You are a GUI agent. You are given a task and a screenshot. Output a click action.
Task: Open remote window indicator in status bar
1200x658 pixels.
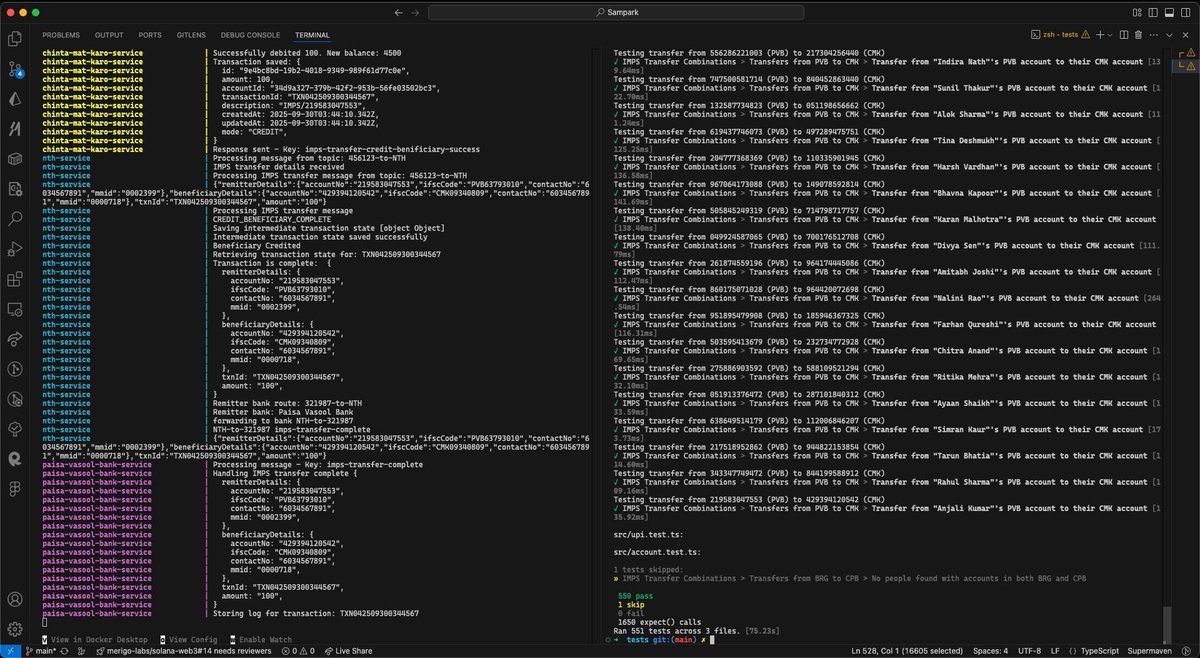(10, 651)
